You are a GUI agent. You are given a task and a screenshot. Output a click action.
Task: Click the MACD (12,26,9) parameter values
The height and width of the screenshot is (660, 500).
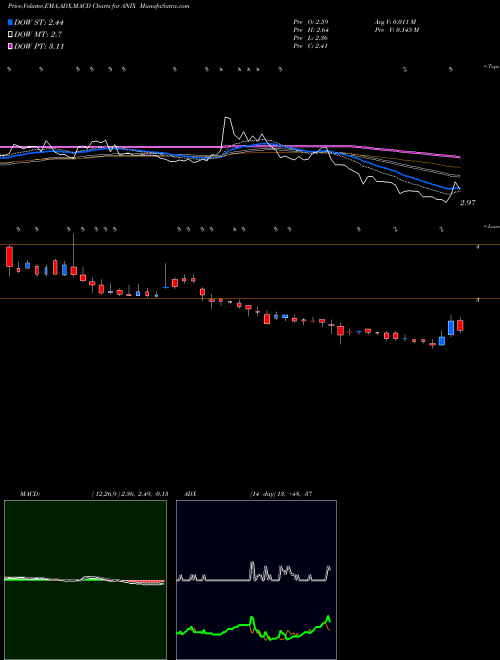pos(130,494)
